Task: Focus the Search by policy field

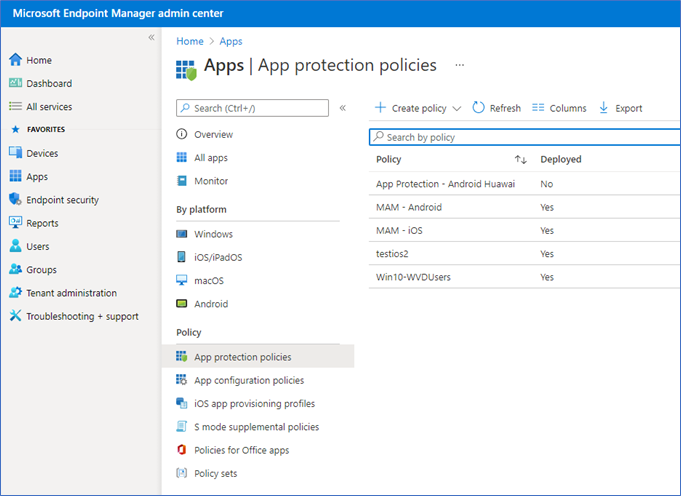Action: pyautogui.click(x=525, y=137)
